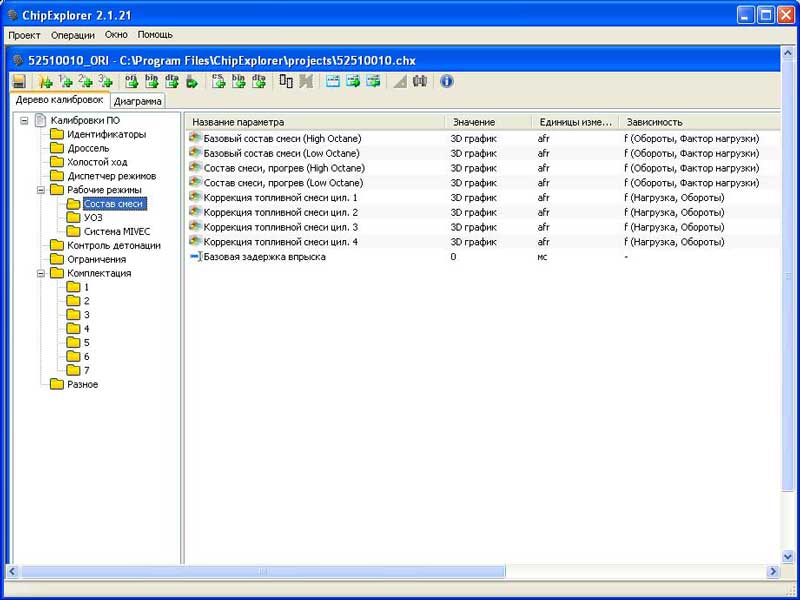Collapse the Калибровки ПО root node
Viewport: 800px width, 600px height.
[25, 121]
